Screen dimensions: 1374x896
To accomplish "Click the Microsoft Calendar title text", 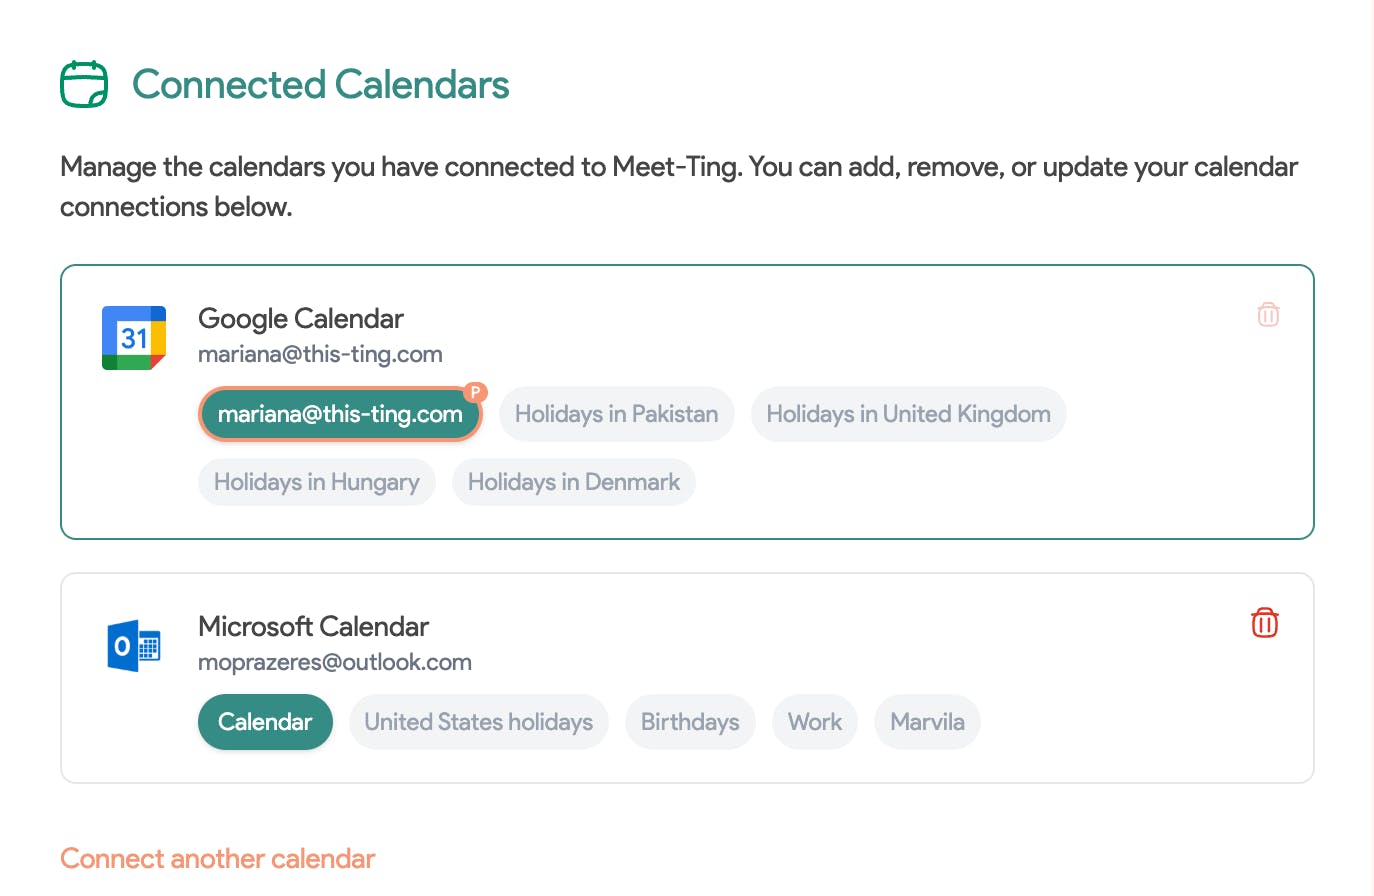I will pos(313,627).
